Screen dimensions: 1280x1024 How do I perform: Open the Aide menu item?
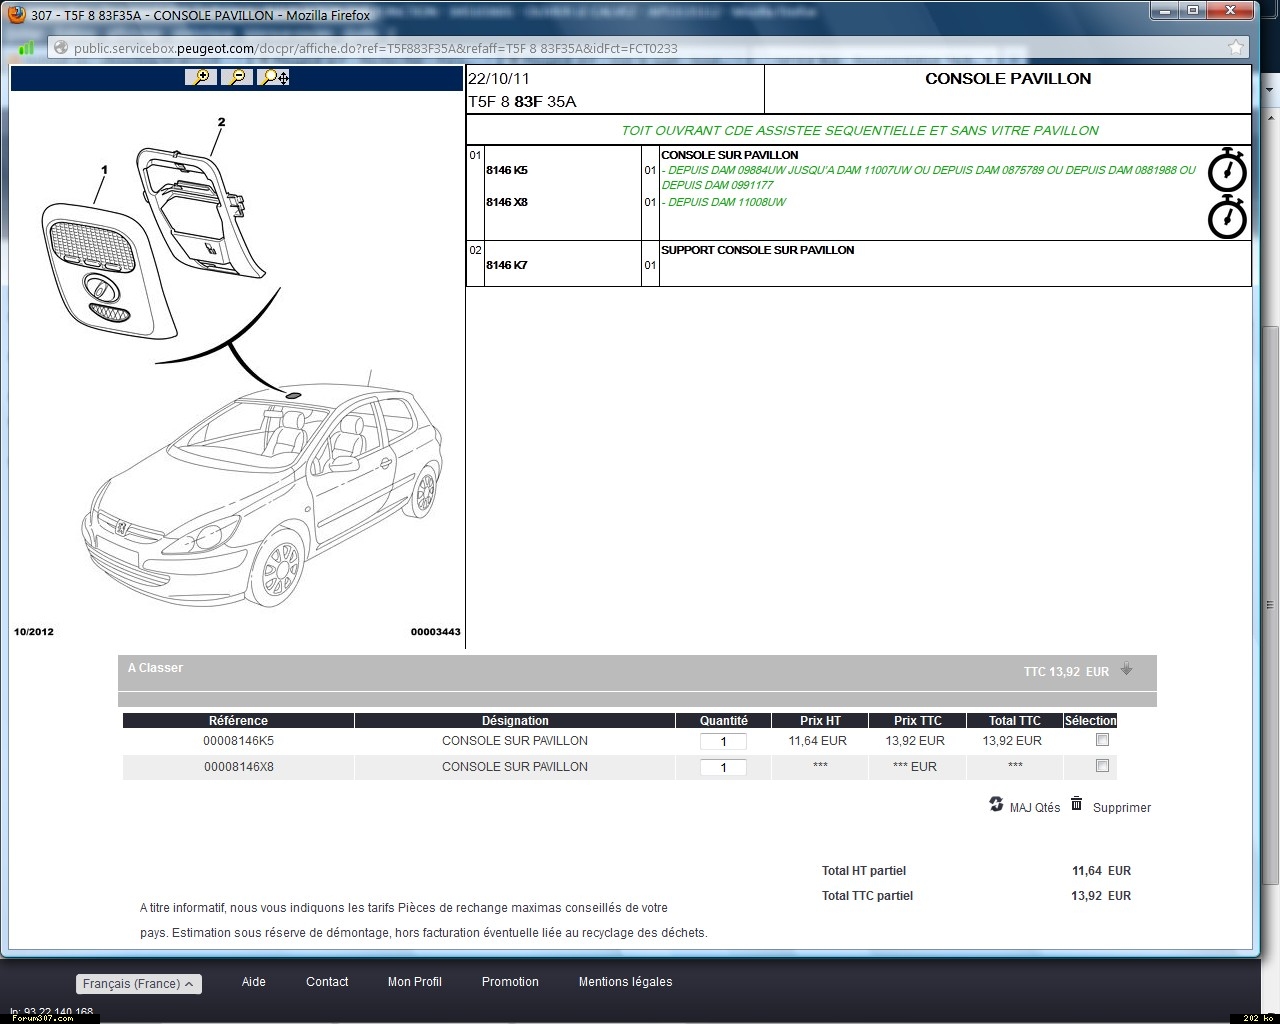[x=254, y=982]
